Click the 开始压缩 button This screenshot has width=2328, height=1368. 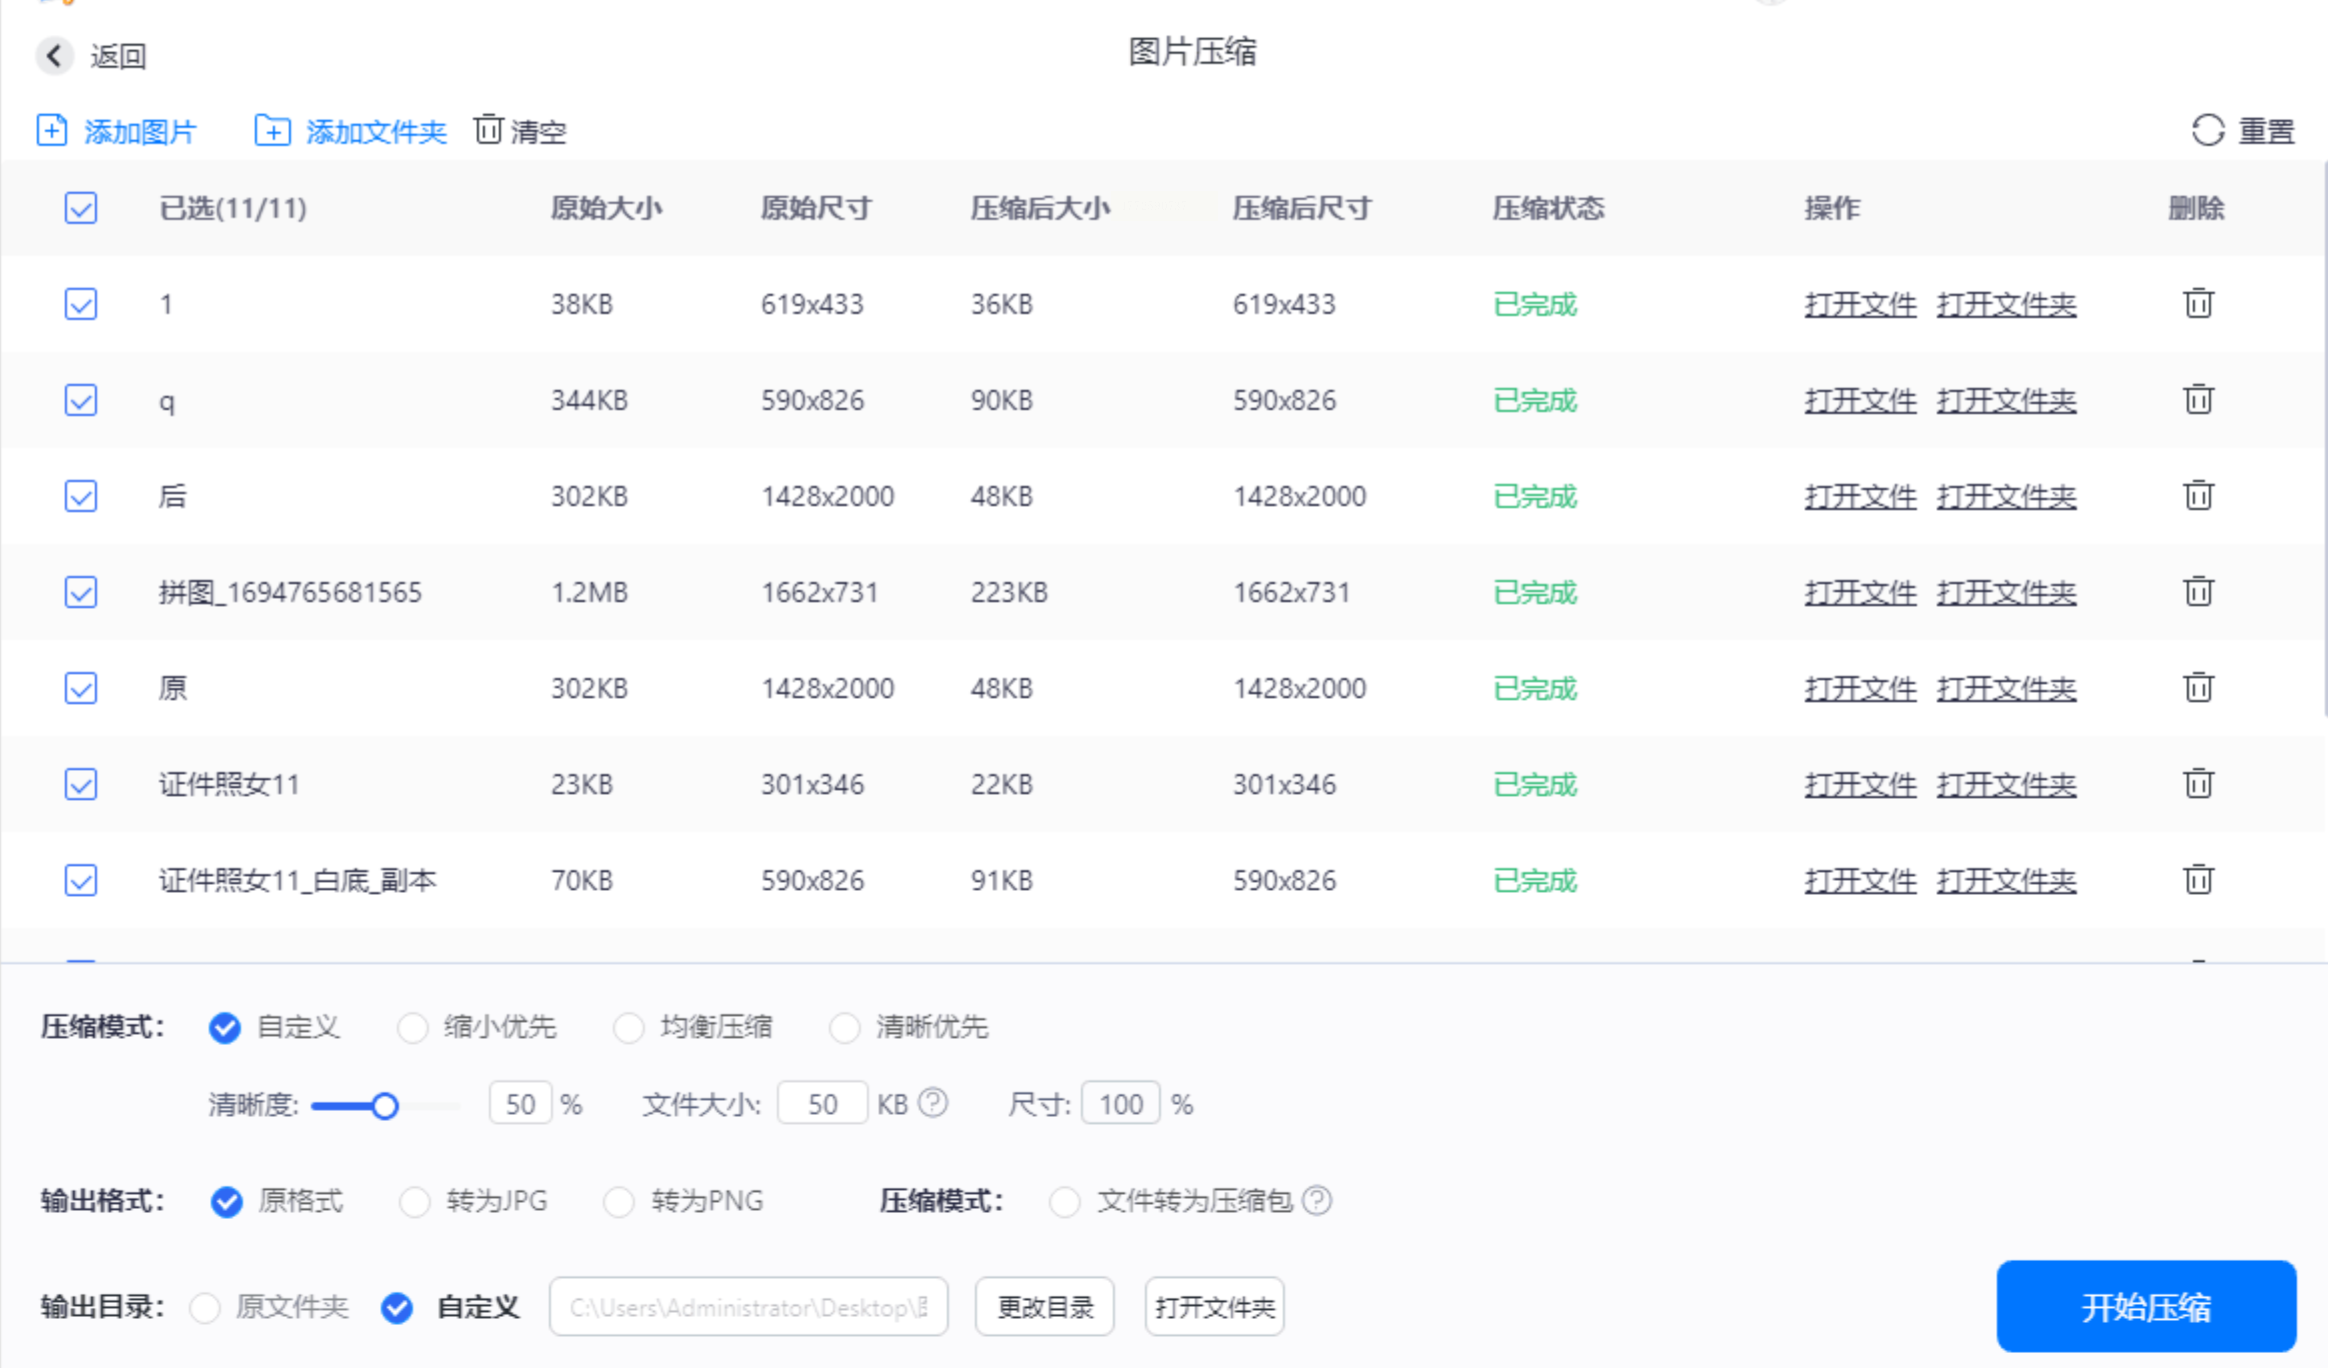[2146, 1306]
